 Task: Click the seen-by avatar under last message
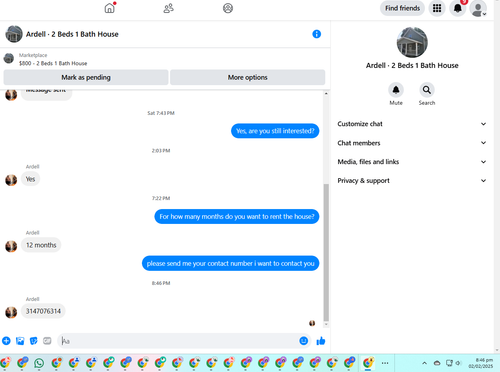pyautogui.click(x=312, y=323)
